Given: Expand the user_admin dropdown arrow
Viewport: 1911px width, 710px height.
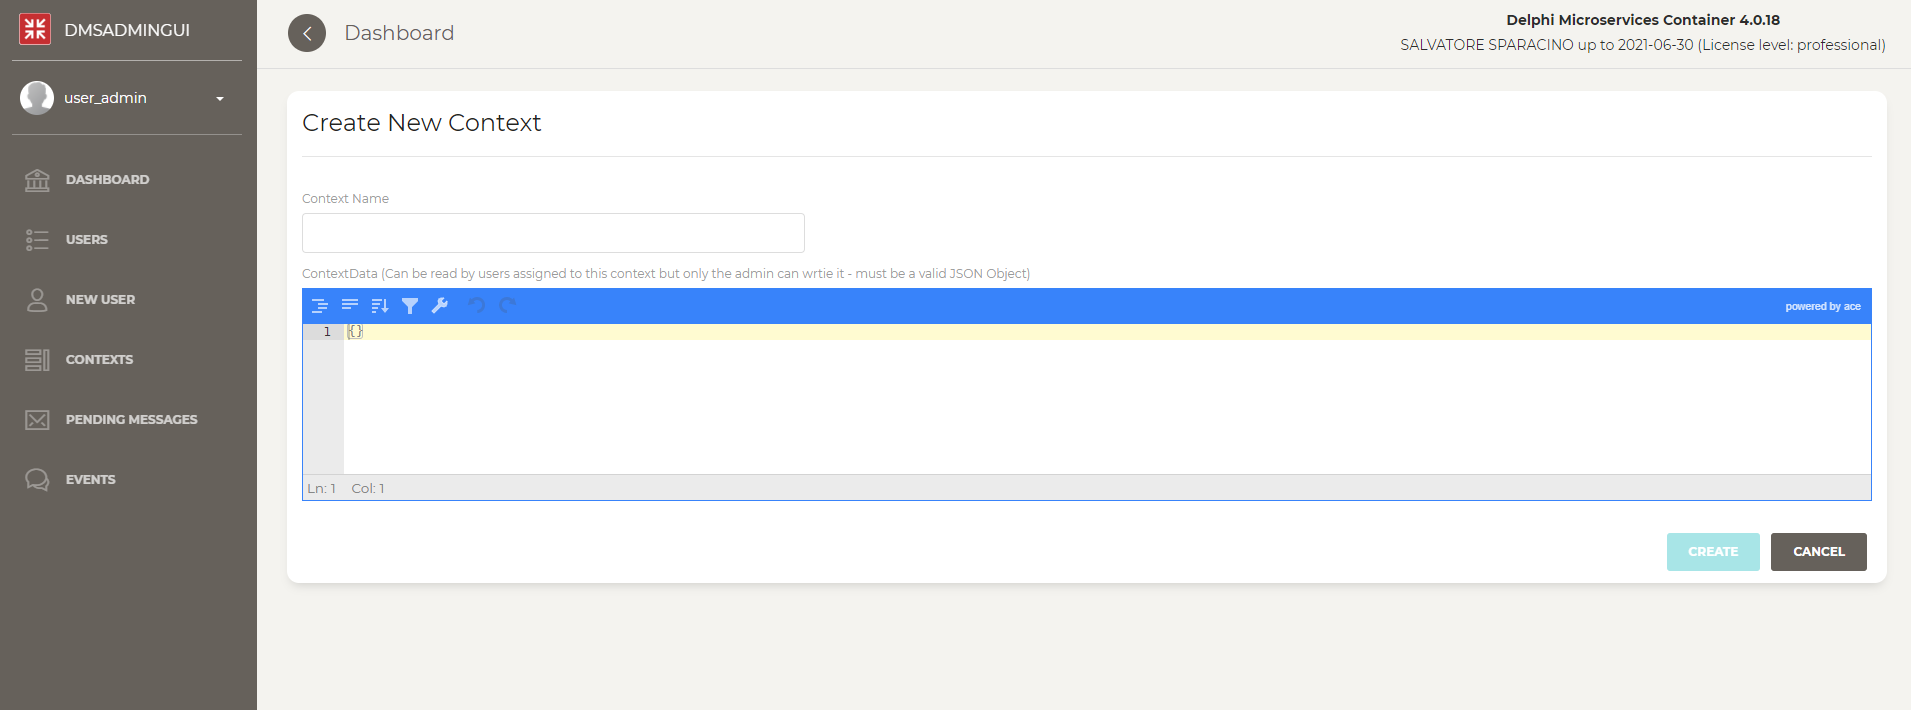Looking at the screenshot, I should (x=220, y=98).
